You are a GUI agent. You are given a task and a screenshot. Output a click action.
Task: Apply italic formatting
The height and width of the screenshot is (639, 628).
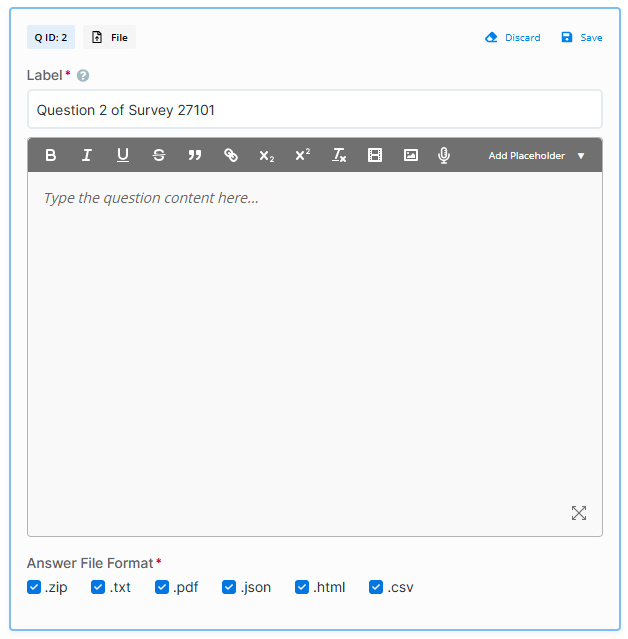[x=87, y=155]
